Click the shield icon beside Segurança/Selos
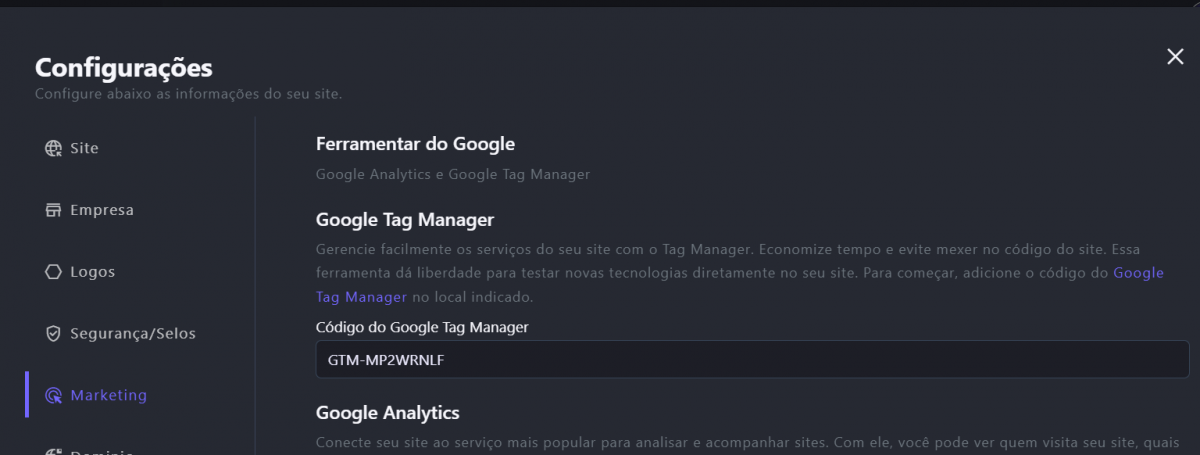This screenshot has width=1200, height=455. coord(54,333)
